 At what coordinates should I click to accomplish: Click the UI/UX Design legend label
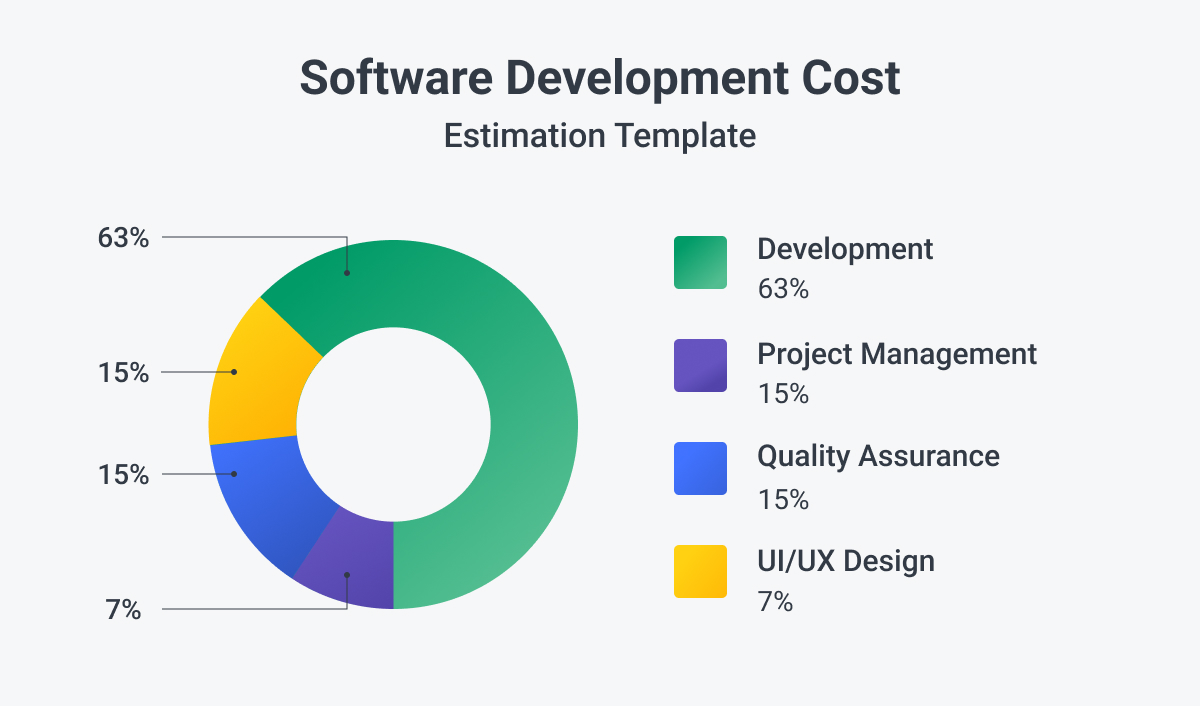(845, 561)
